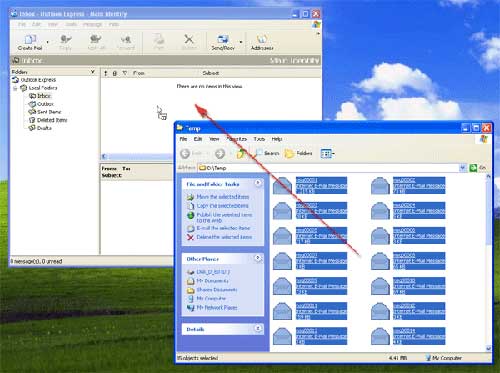Click My Computer zone in Explorer status bar
This screenshot has height=373, width=500.
pyautogui.click(x=444, y=358)
